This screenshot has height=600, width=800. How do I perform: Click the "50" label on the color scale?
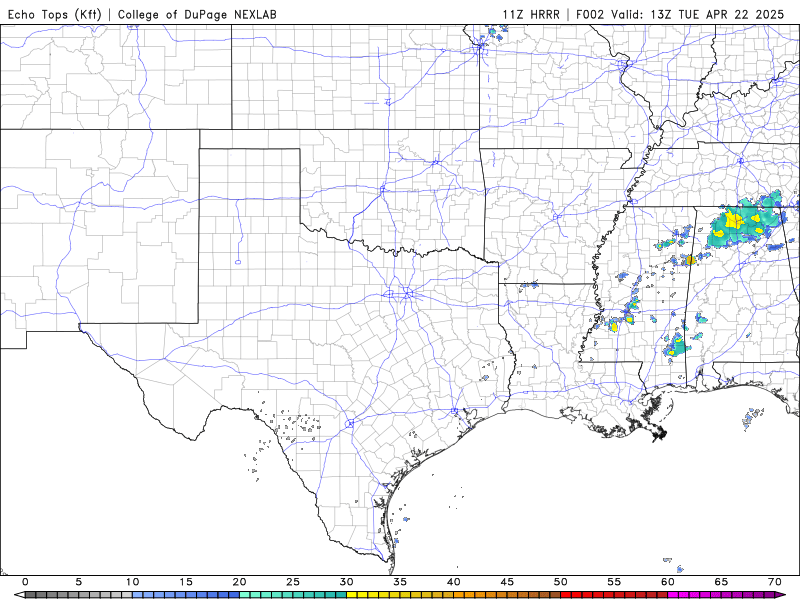[x=561, y=582]
